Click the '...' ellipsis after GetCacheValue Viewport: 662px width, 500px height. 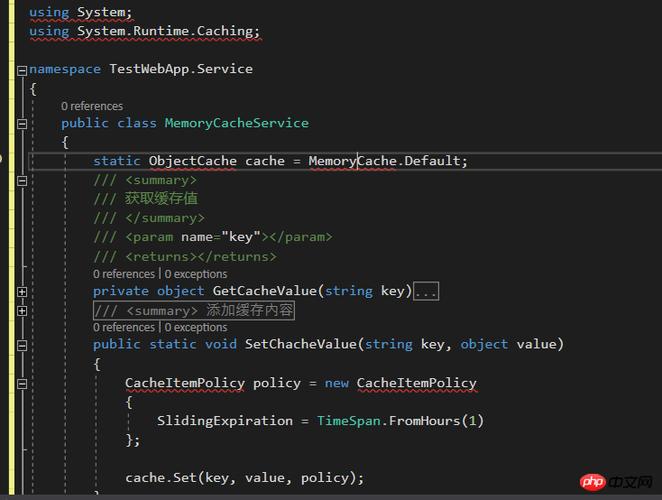[x=426, y=291]
